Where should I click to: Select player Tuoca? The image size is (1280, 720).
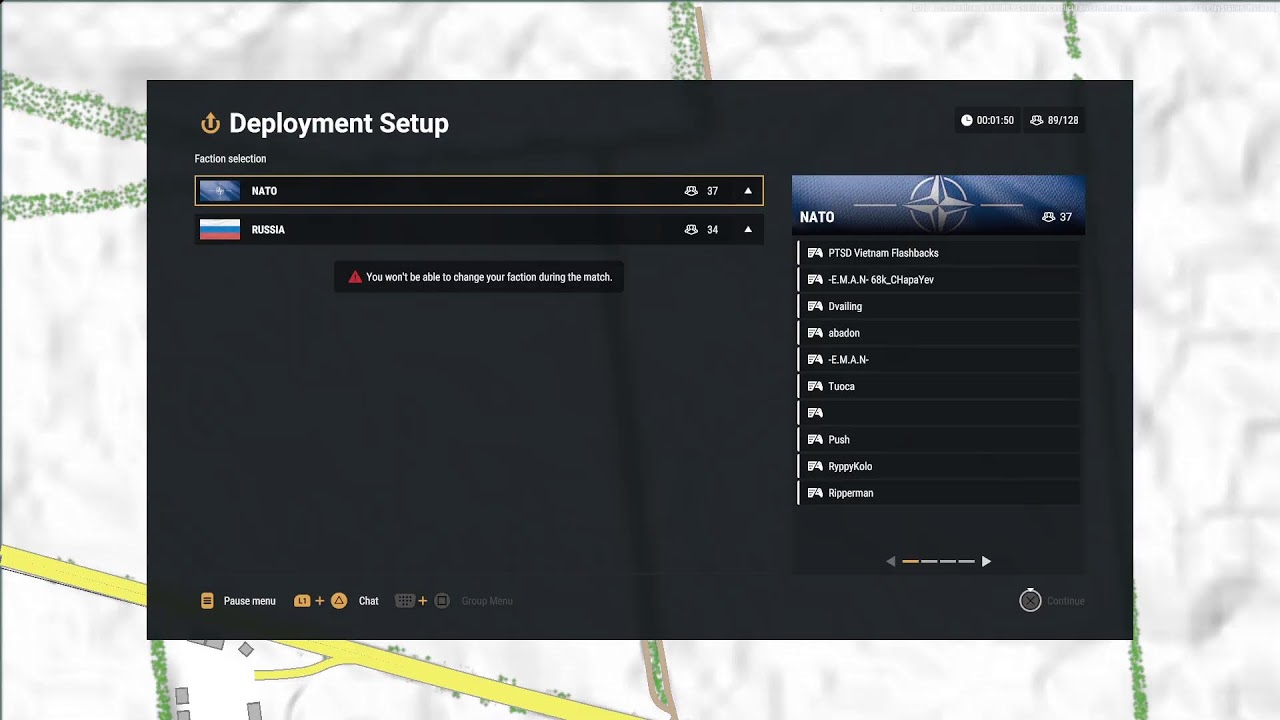tap(938, 386)
